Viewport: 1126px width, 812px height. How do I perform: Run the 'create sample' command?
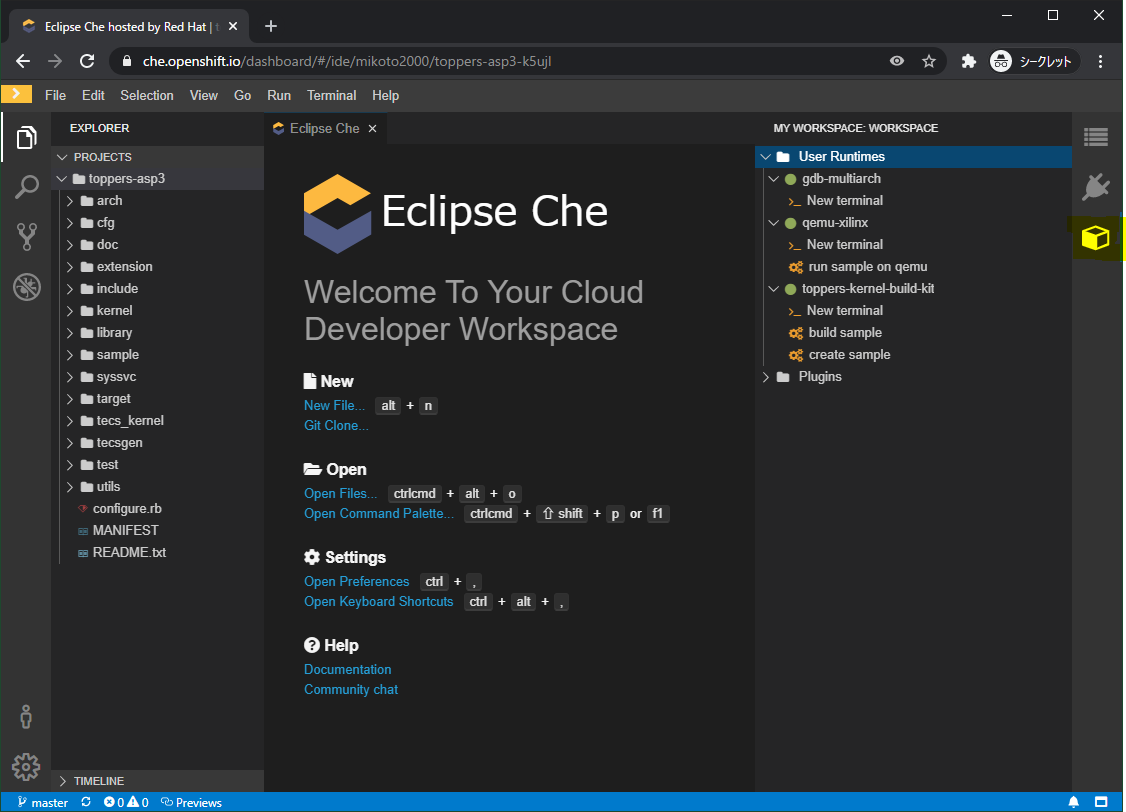point(849,355)
